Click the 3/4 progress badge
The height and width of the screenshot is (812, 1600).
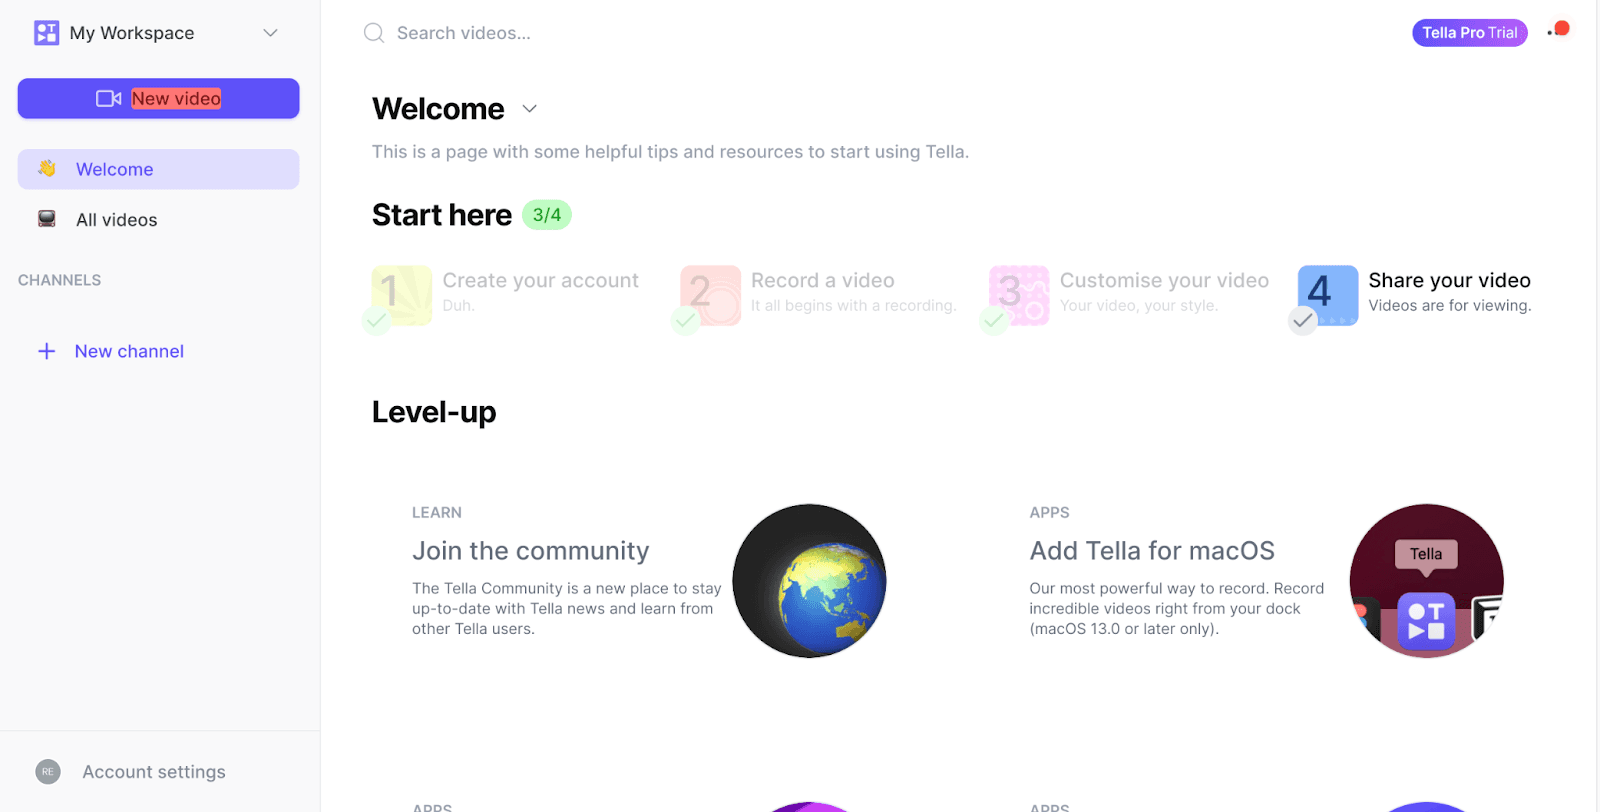point(547,215)
